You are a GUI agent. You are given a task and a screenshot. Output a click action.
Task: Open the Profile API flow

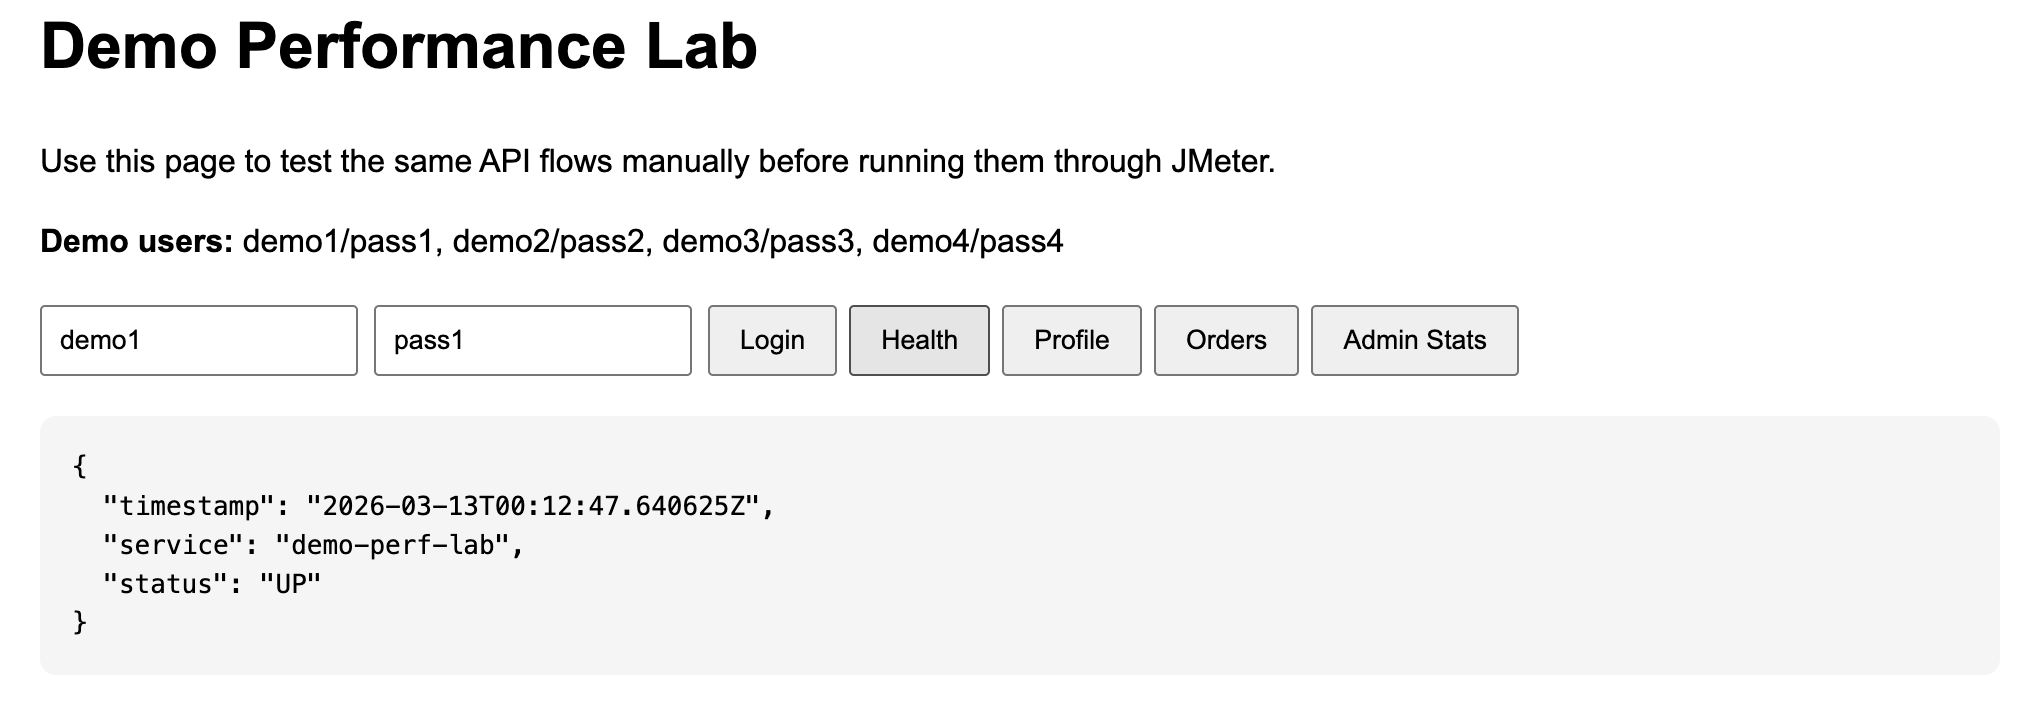click(1071, 341)
